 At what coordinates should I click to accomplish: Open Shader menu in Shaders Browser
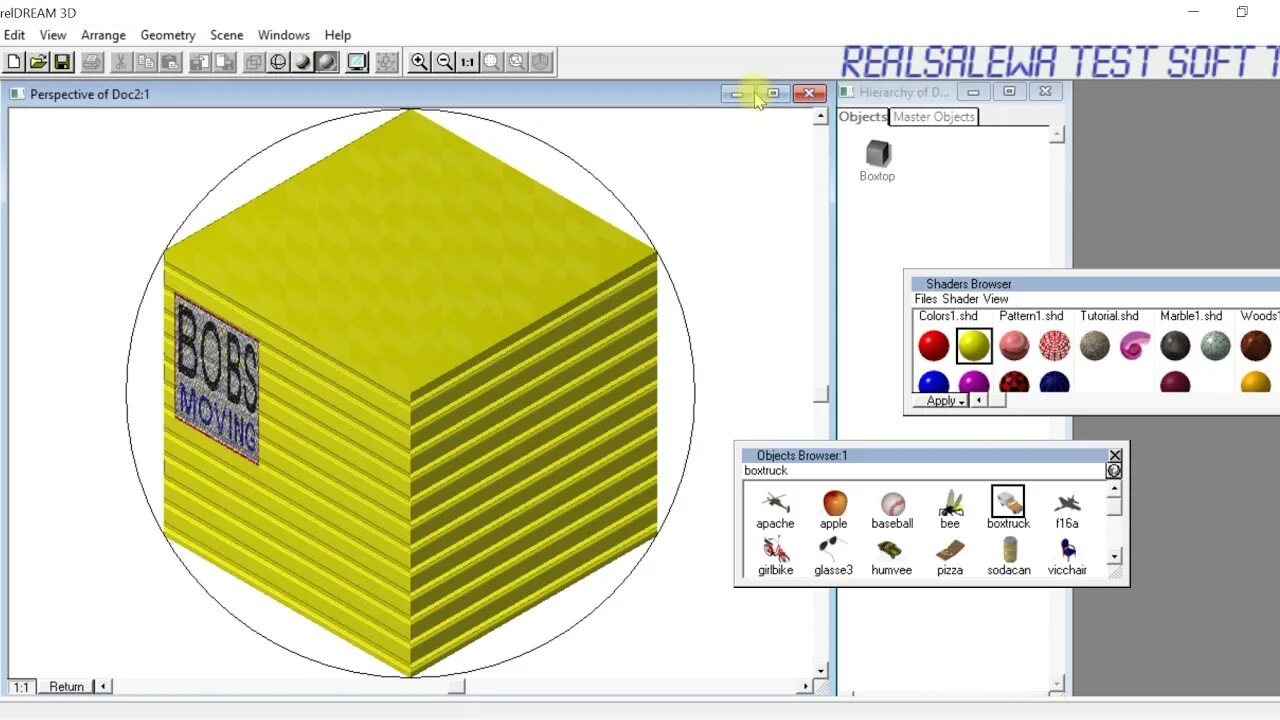960,299
